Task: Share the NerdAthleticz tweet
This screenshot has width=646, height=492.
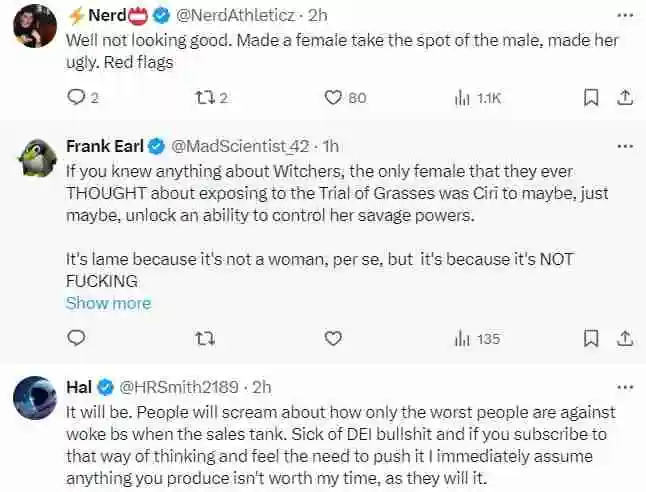Action: 624,97
